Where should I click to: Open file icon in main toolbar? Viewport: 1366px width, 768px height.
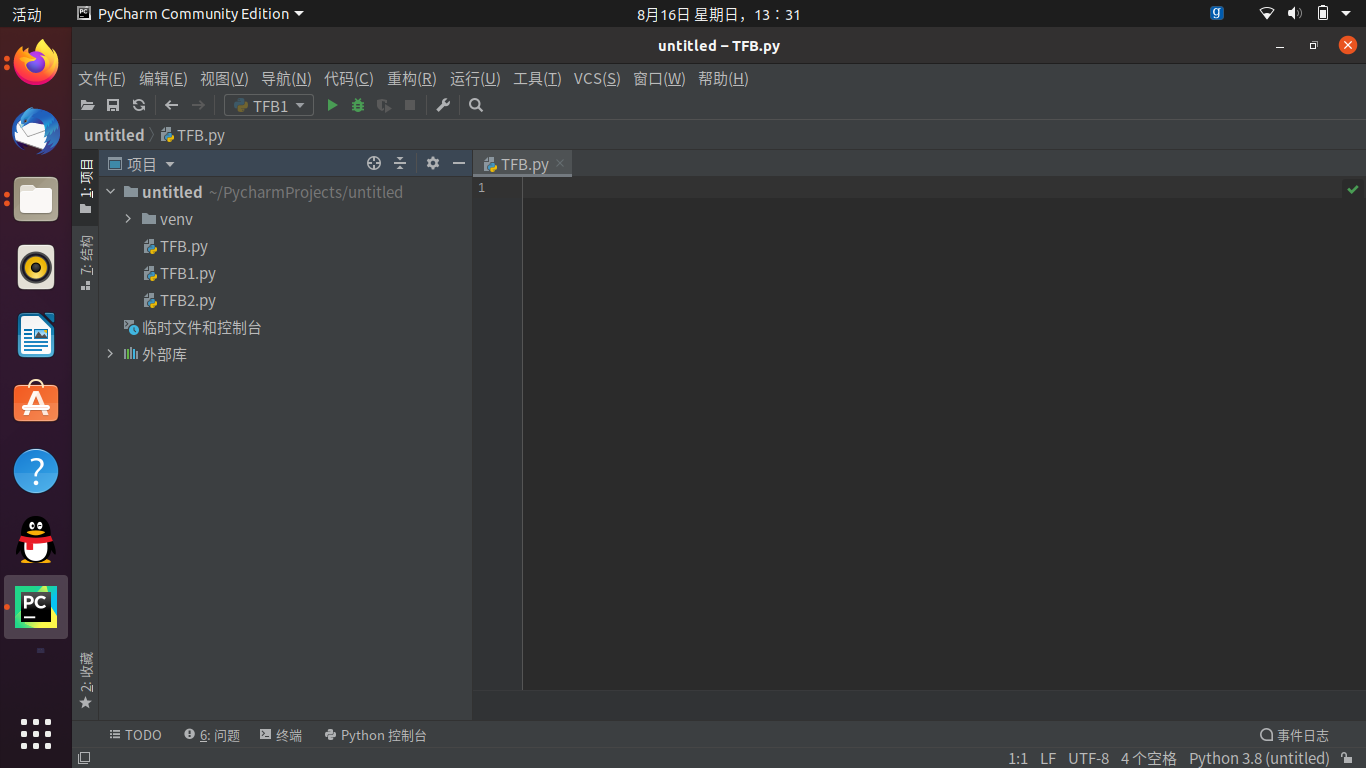(87, 105)
